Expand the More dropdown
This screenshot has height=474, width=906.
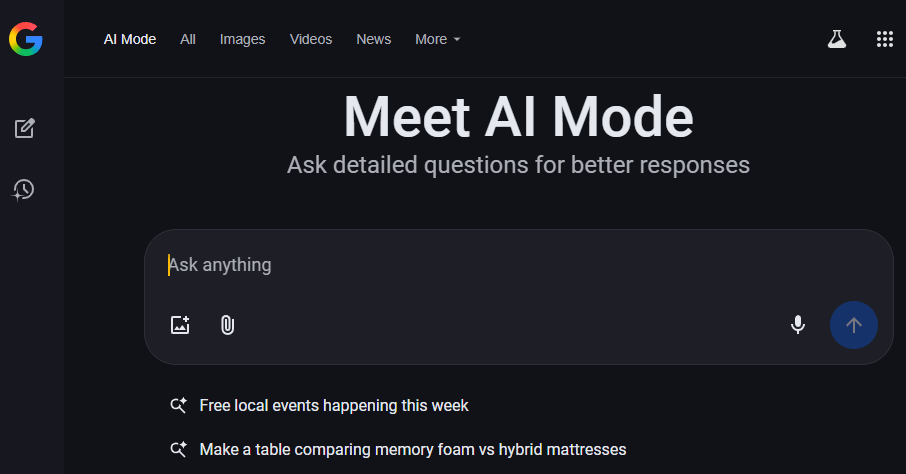point(437,39)
